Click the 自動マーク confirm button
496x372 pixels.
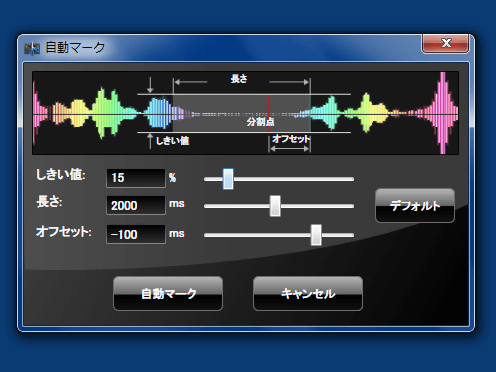pos(168,294)
